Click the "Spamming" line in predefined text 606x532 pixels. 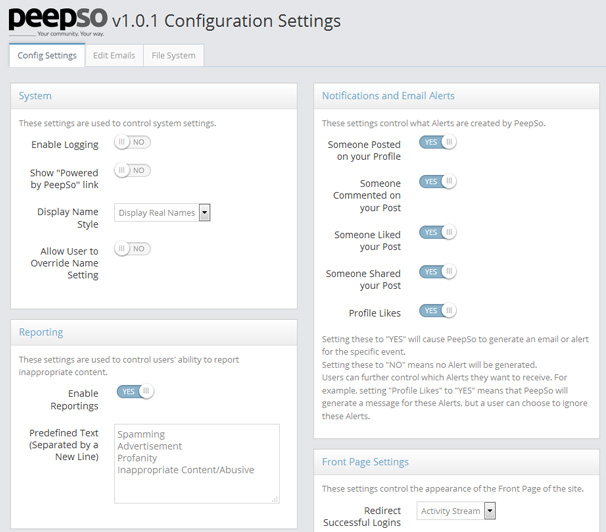point(141,434)
